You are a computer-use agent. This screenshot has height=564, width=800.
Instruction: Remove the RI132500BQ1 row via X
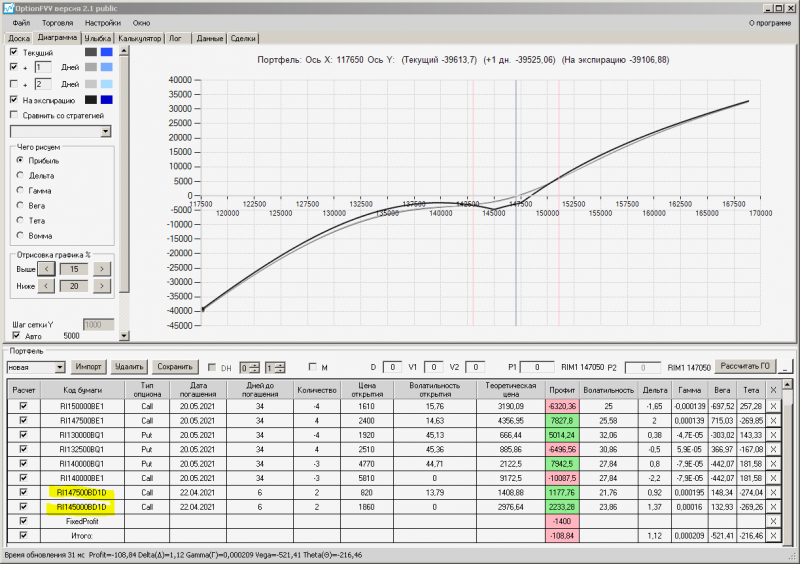(773, 449)
